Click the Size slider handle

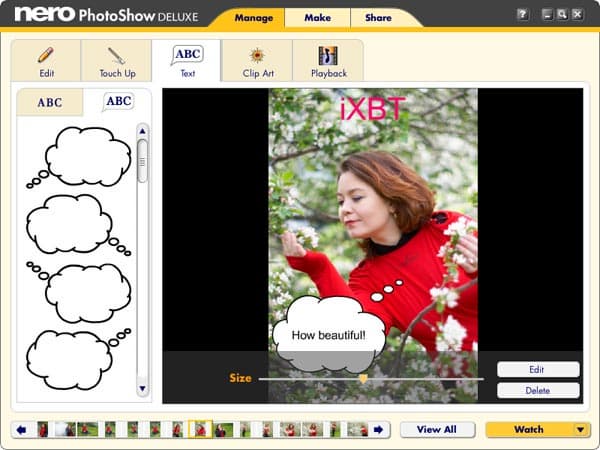click(x=363, y=379)
